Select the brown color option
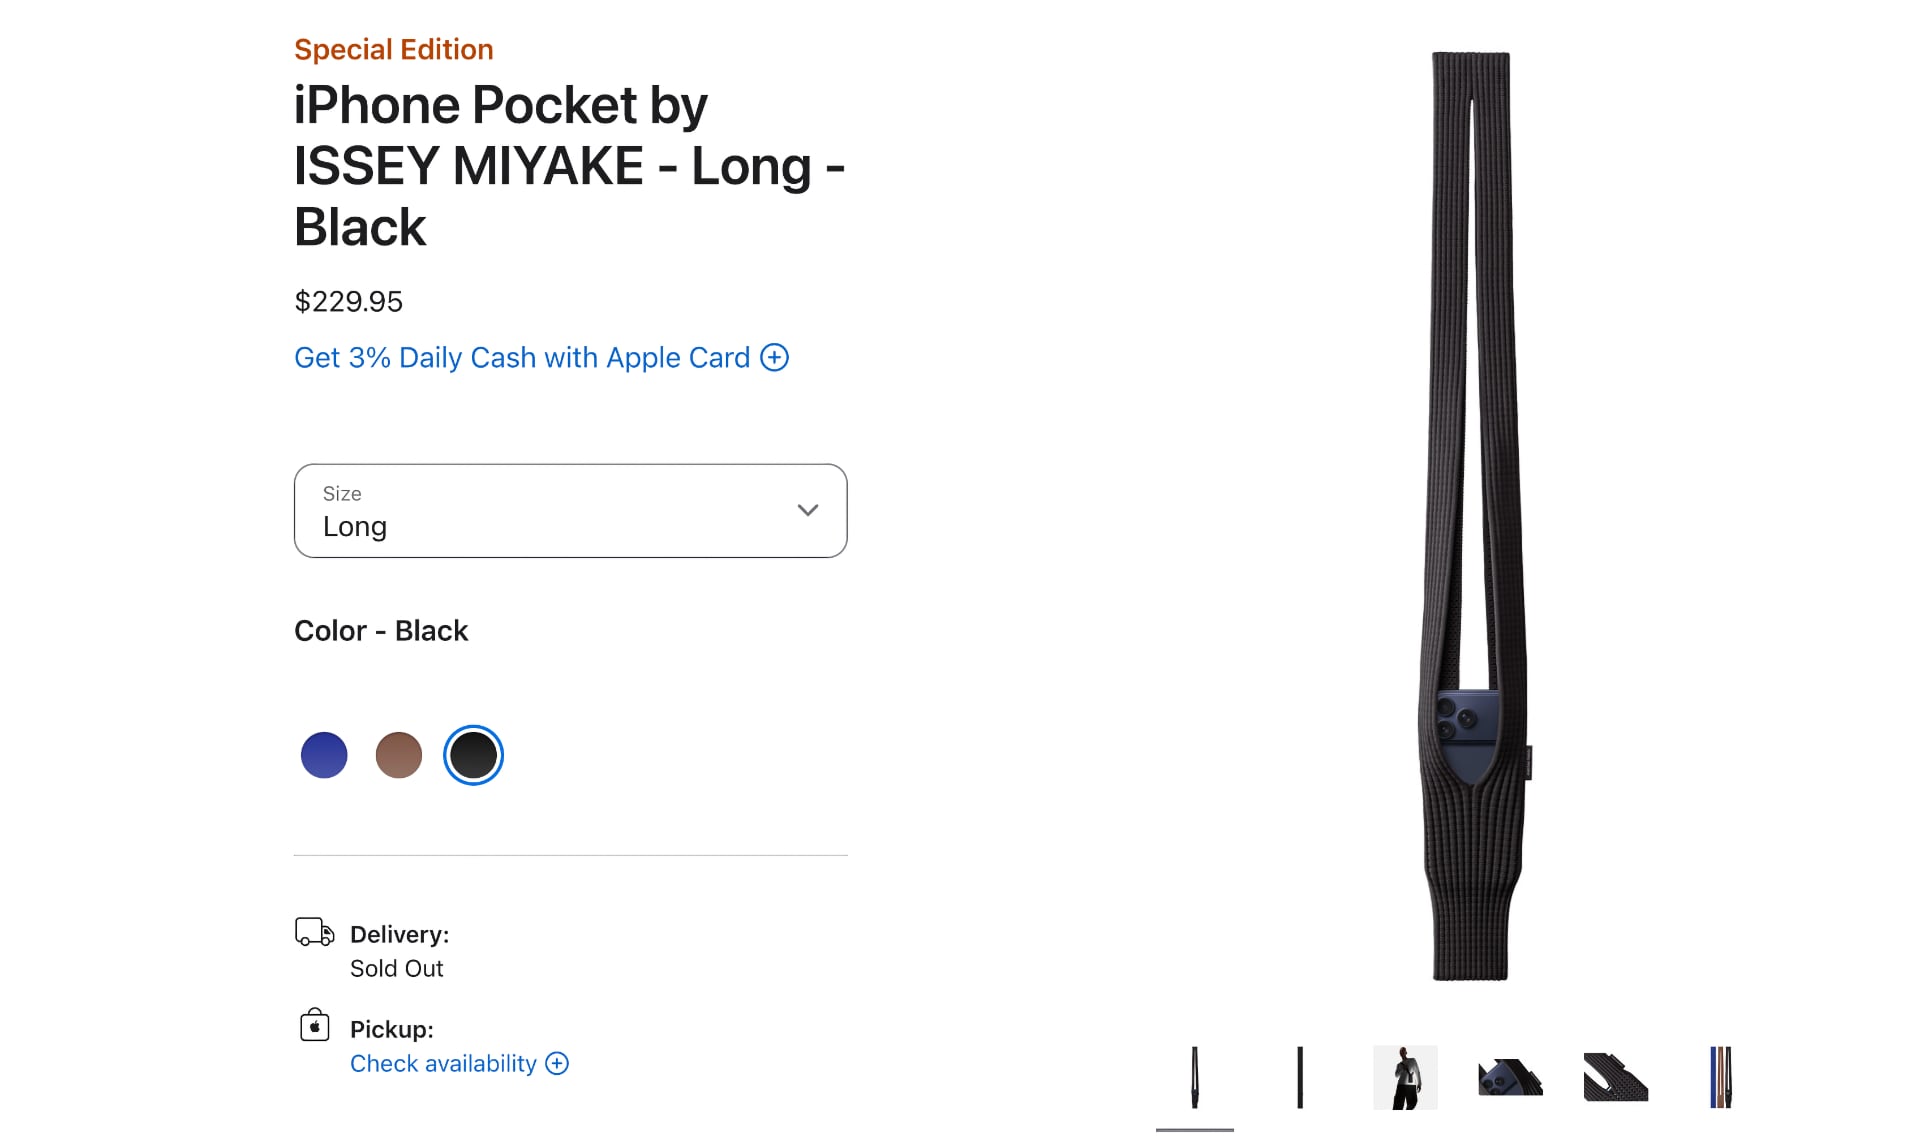 (x=398, y=755)
